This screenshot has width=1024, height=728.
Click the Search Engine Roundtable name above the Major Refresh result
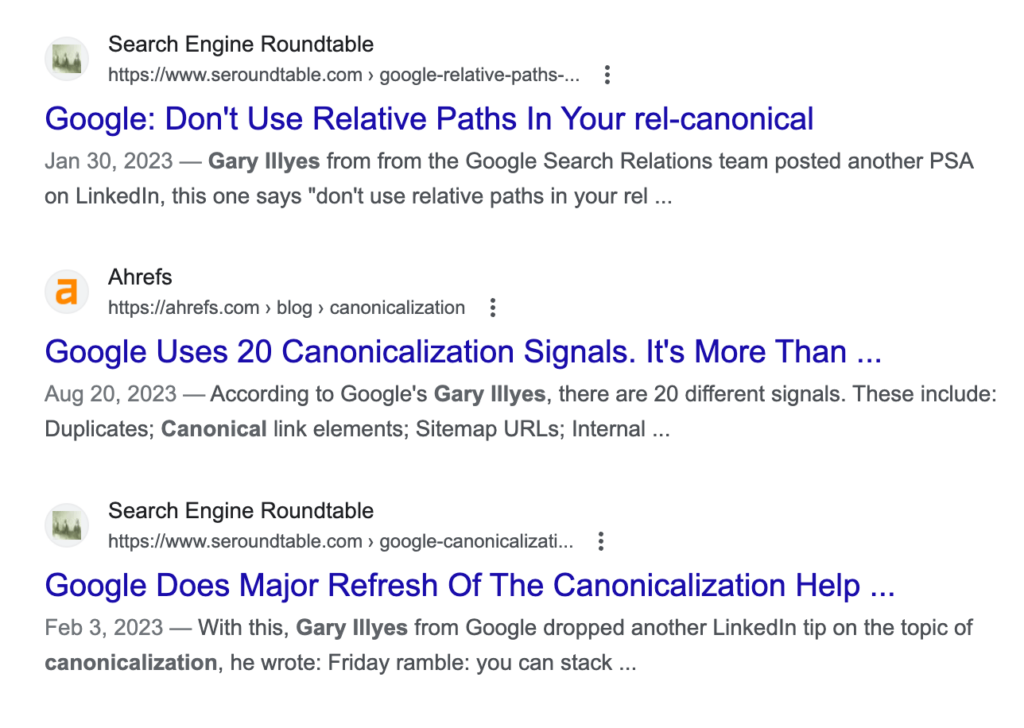point(240,511)
